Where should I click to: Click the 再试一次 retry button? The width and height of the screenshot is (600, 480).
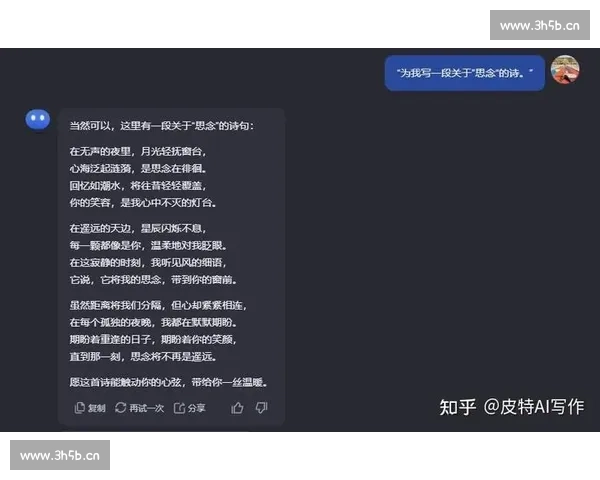139,408
